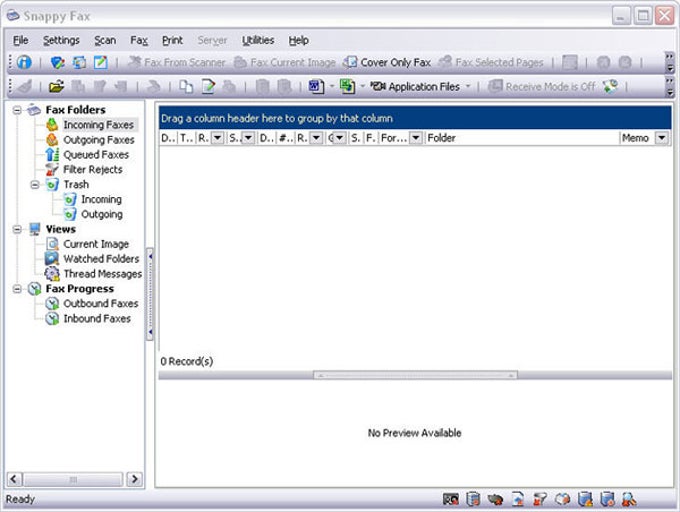Click the Snappy Fax title text
Screen dimensions: 680x512
[57, 16]
